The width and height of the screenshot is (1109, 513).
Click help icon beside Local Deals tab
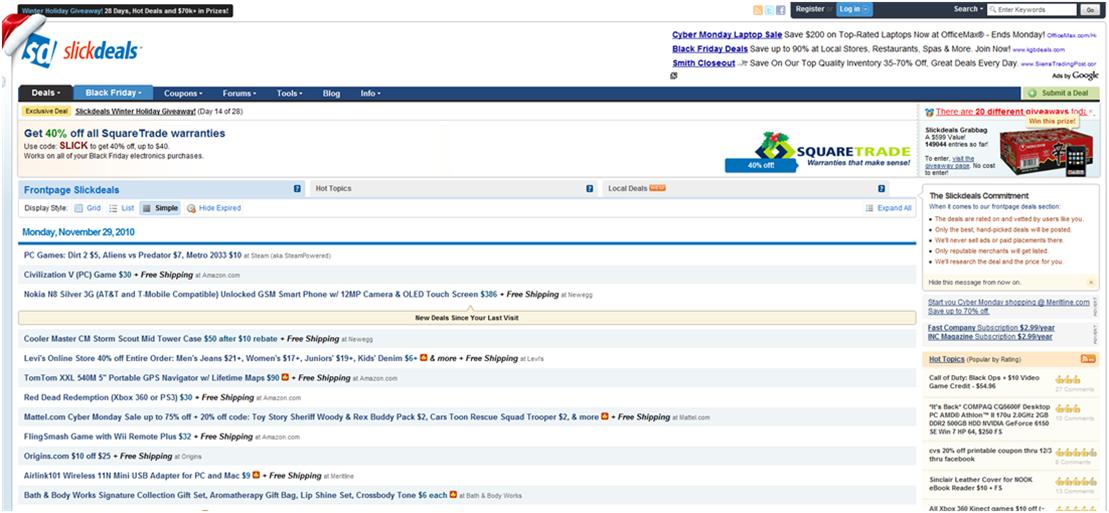(x=881, y=189)
